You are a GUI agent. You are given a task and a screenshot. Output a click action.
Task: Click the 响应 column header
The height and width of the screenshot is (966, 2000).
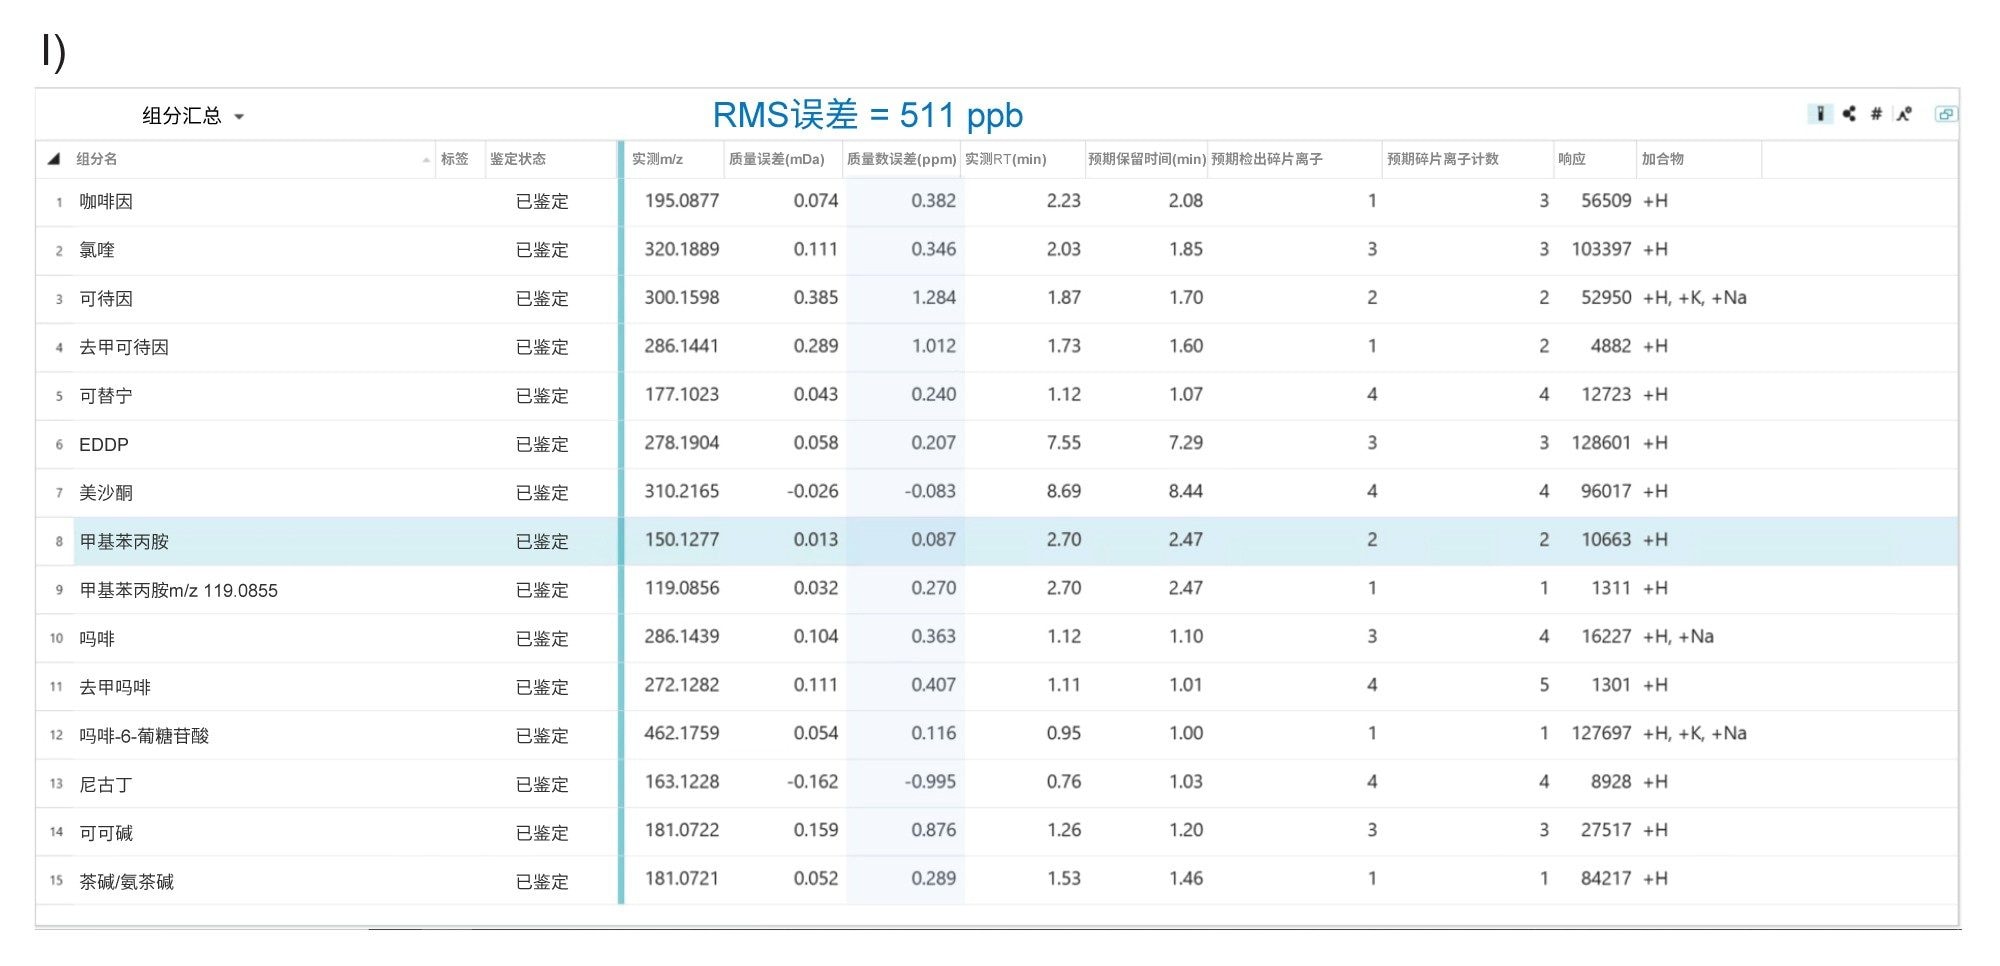point(1595,159)
